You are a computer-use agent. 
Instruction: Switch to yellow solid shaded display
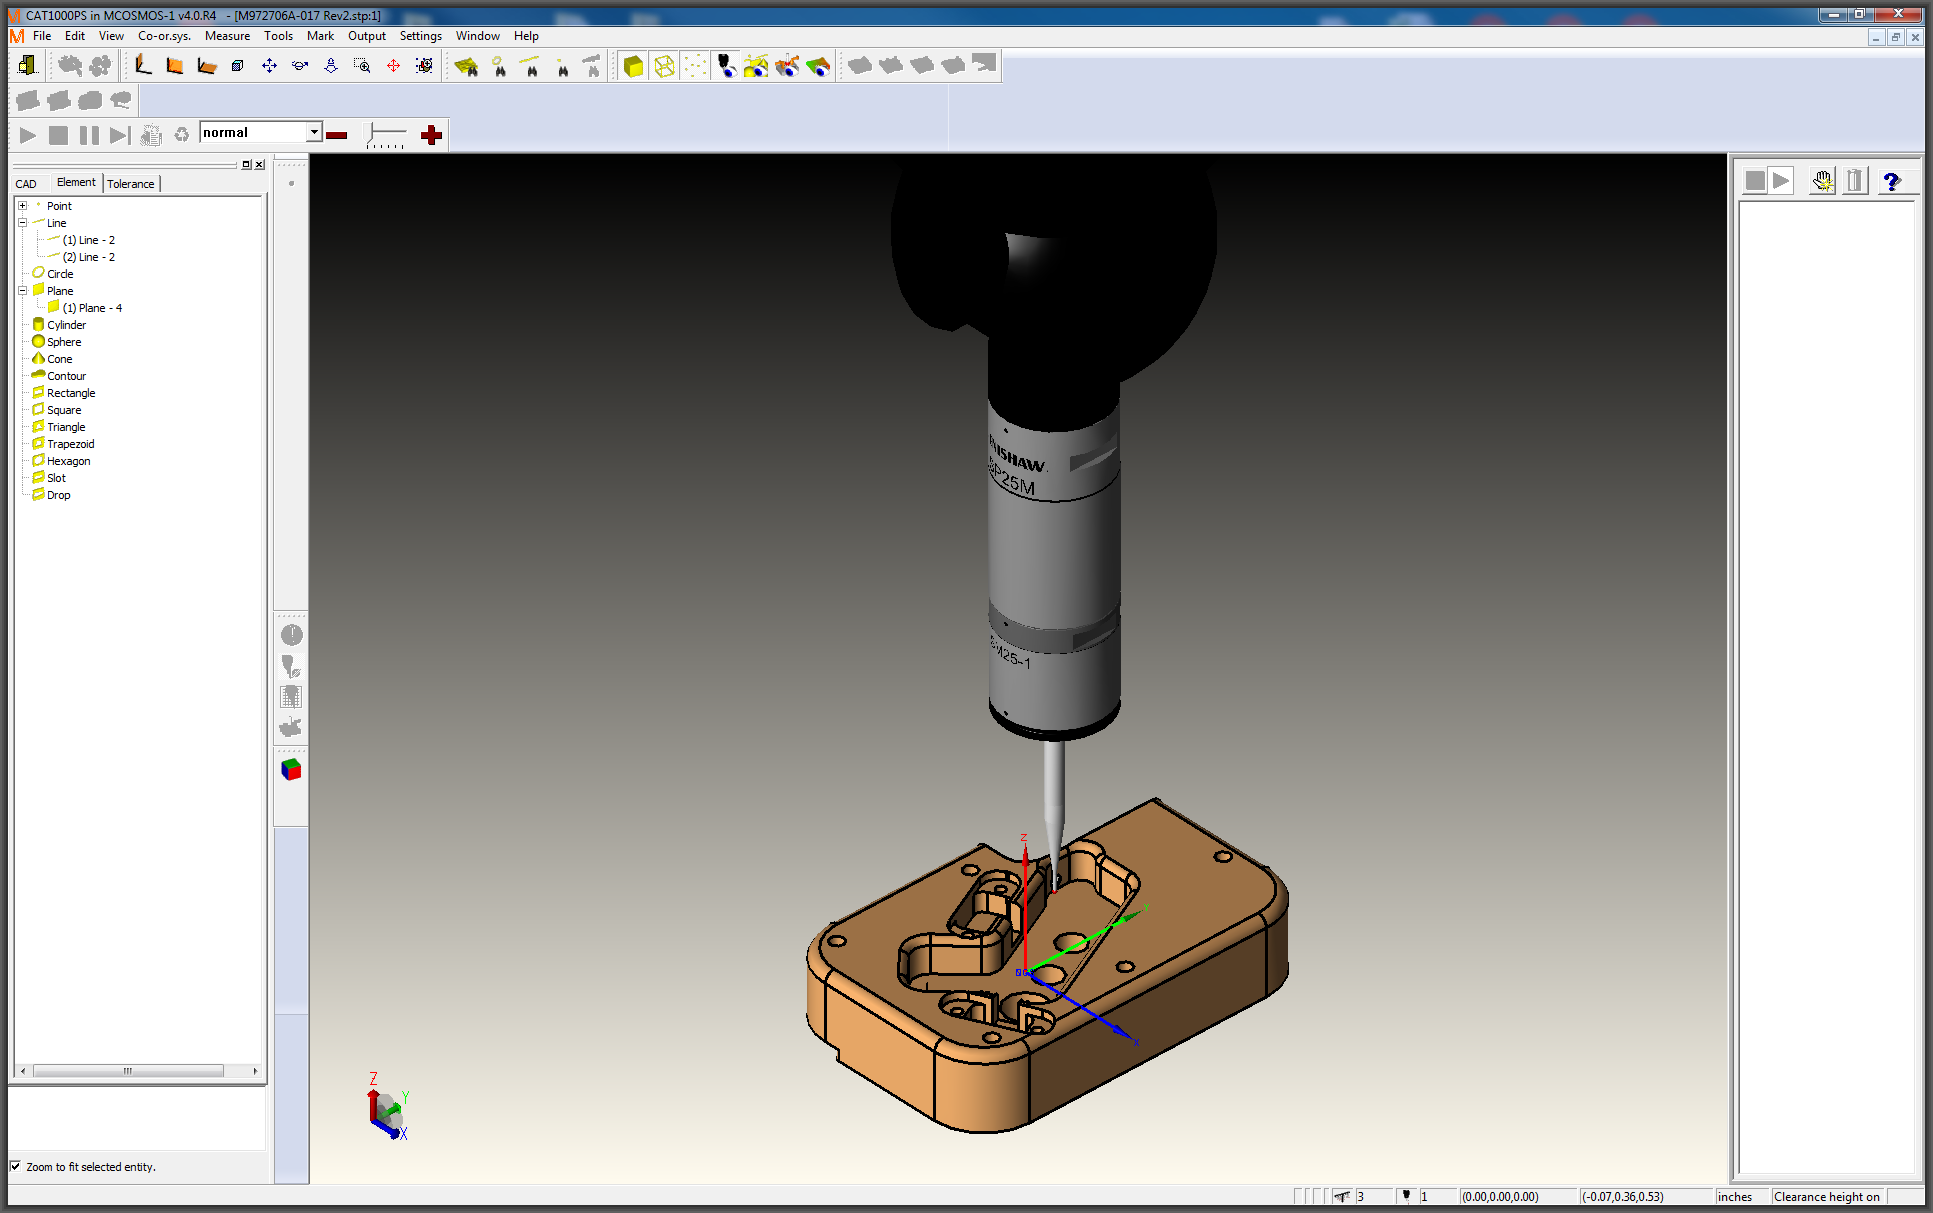(x=633, y=66)
